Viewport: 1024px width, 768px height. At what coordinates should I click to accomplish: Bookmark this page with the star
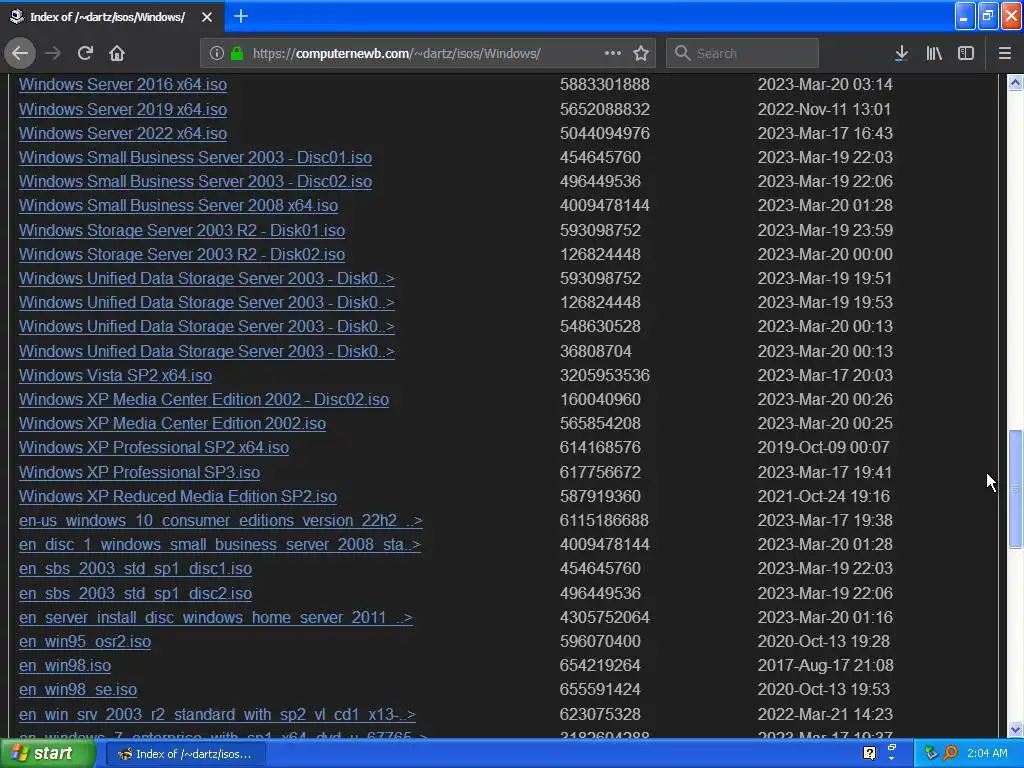coord(641,53)
